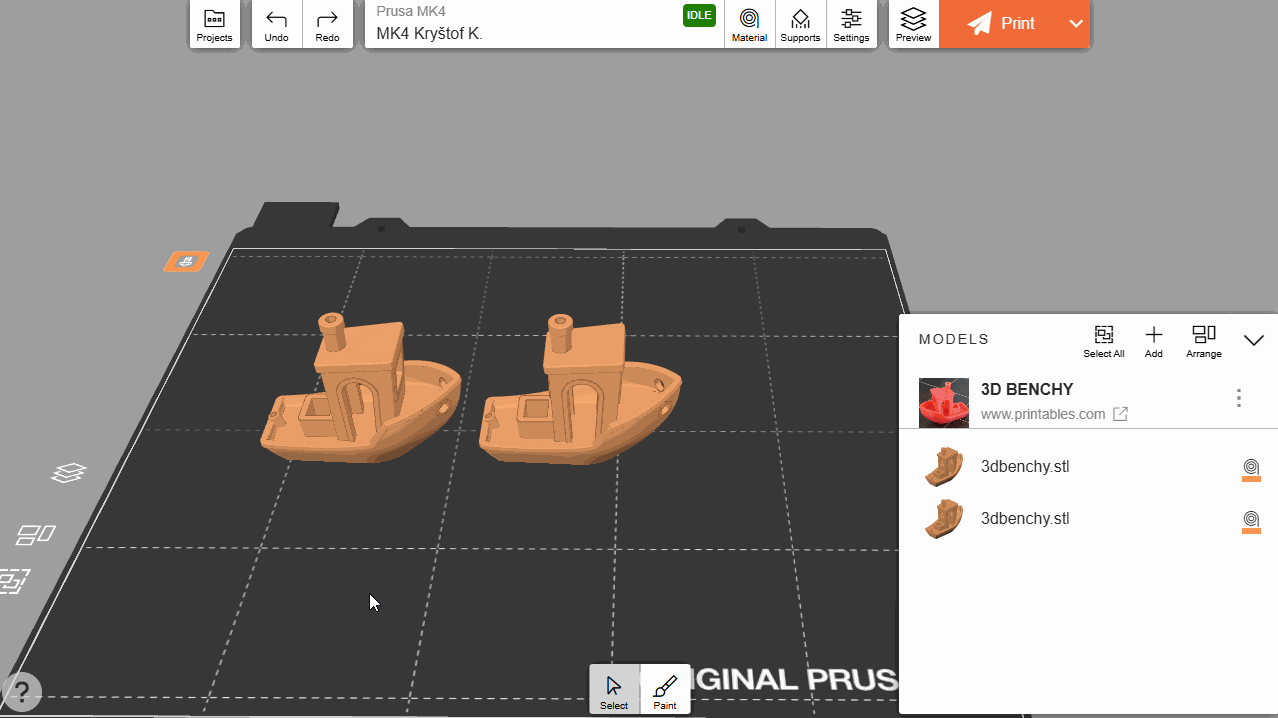Switch to layer Preview

913,24
